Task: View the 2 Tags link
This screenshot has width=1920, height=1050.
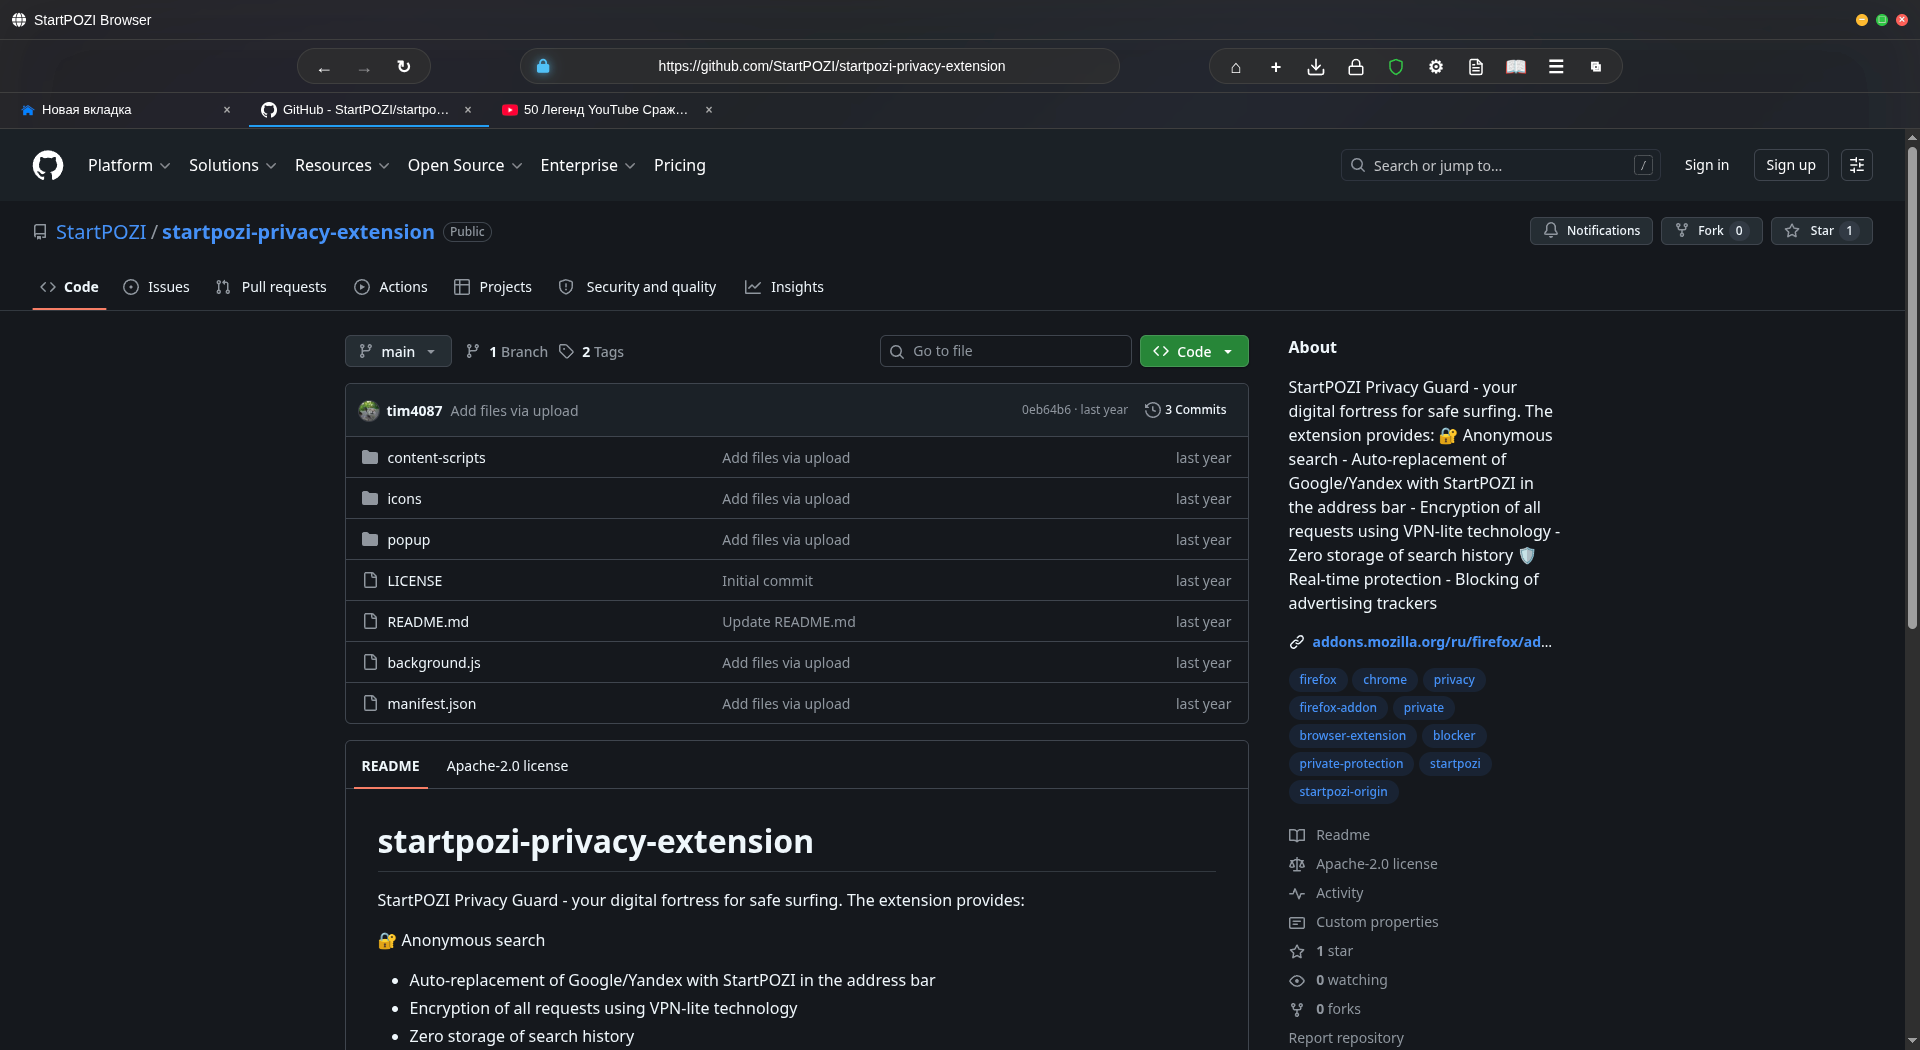Action: pos(591,352)
